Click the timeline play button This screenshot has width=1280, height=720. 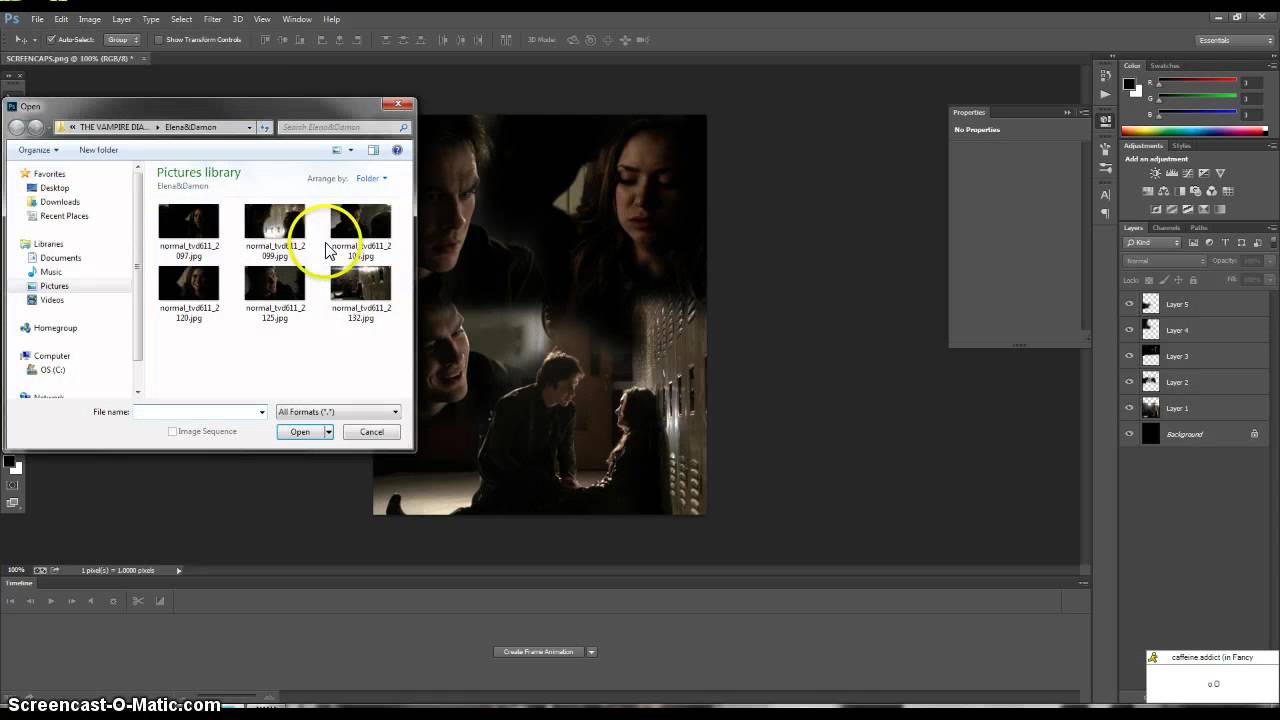51,601
